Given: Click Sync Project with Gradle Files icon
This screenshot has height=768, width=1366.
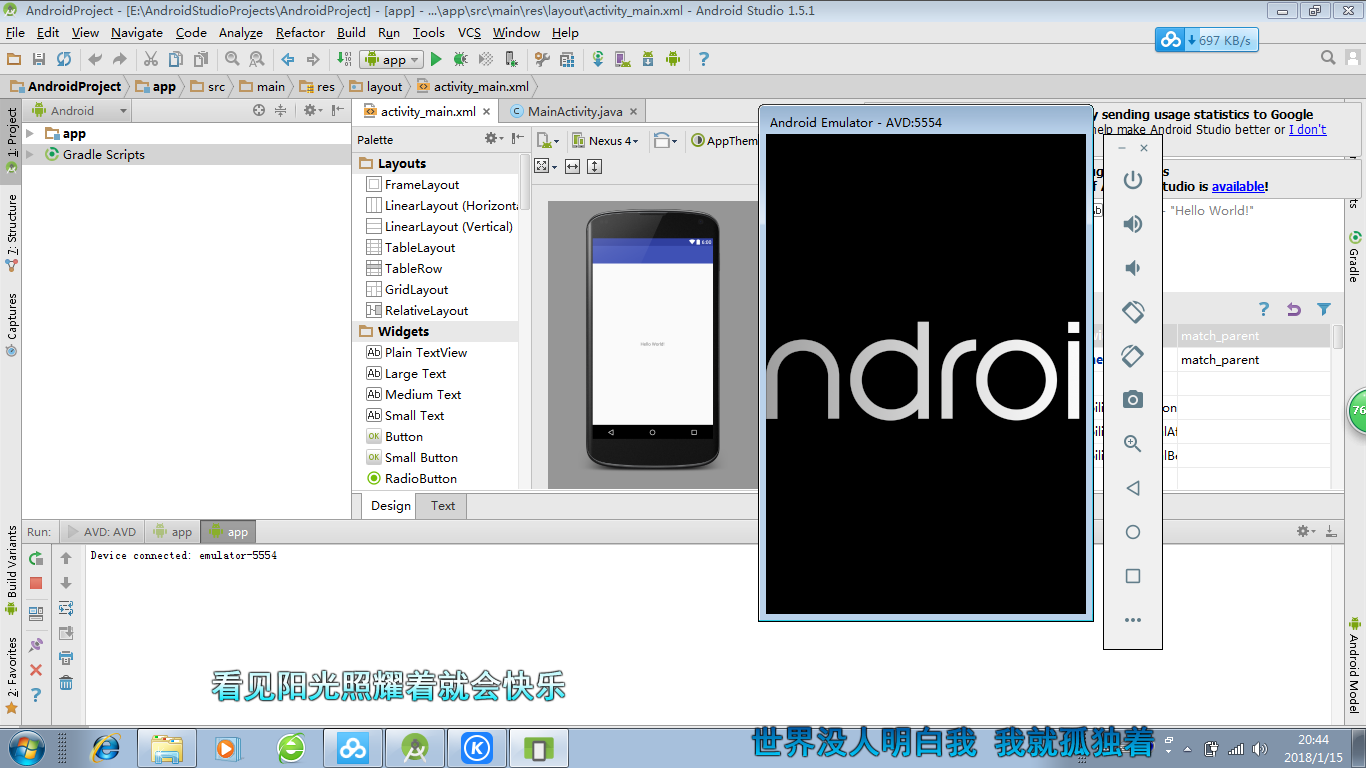Looking at the screenshot, I should [x=598, y=59].
